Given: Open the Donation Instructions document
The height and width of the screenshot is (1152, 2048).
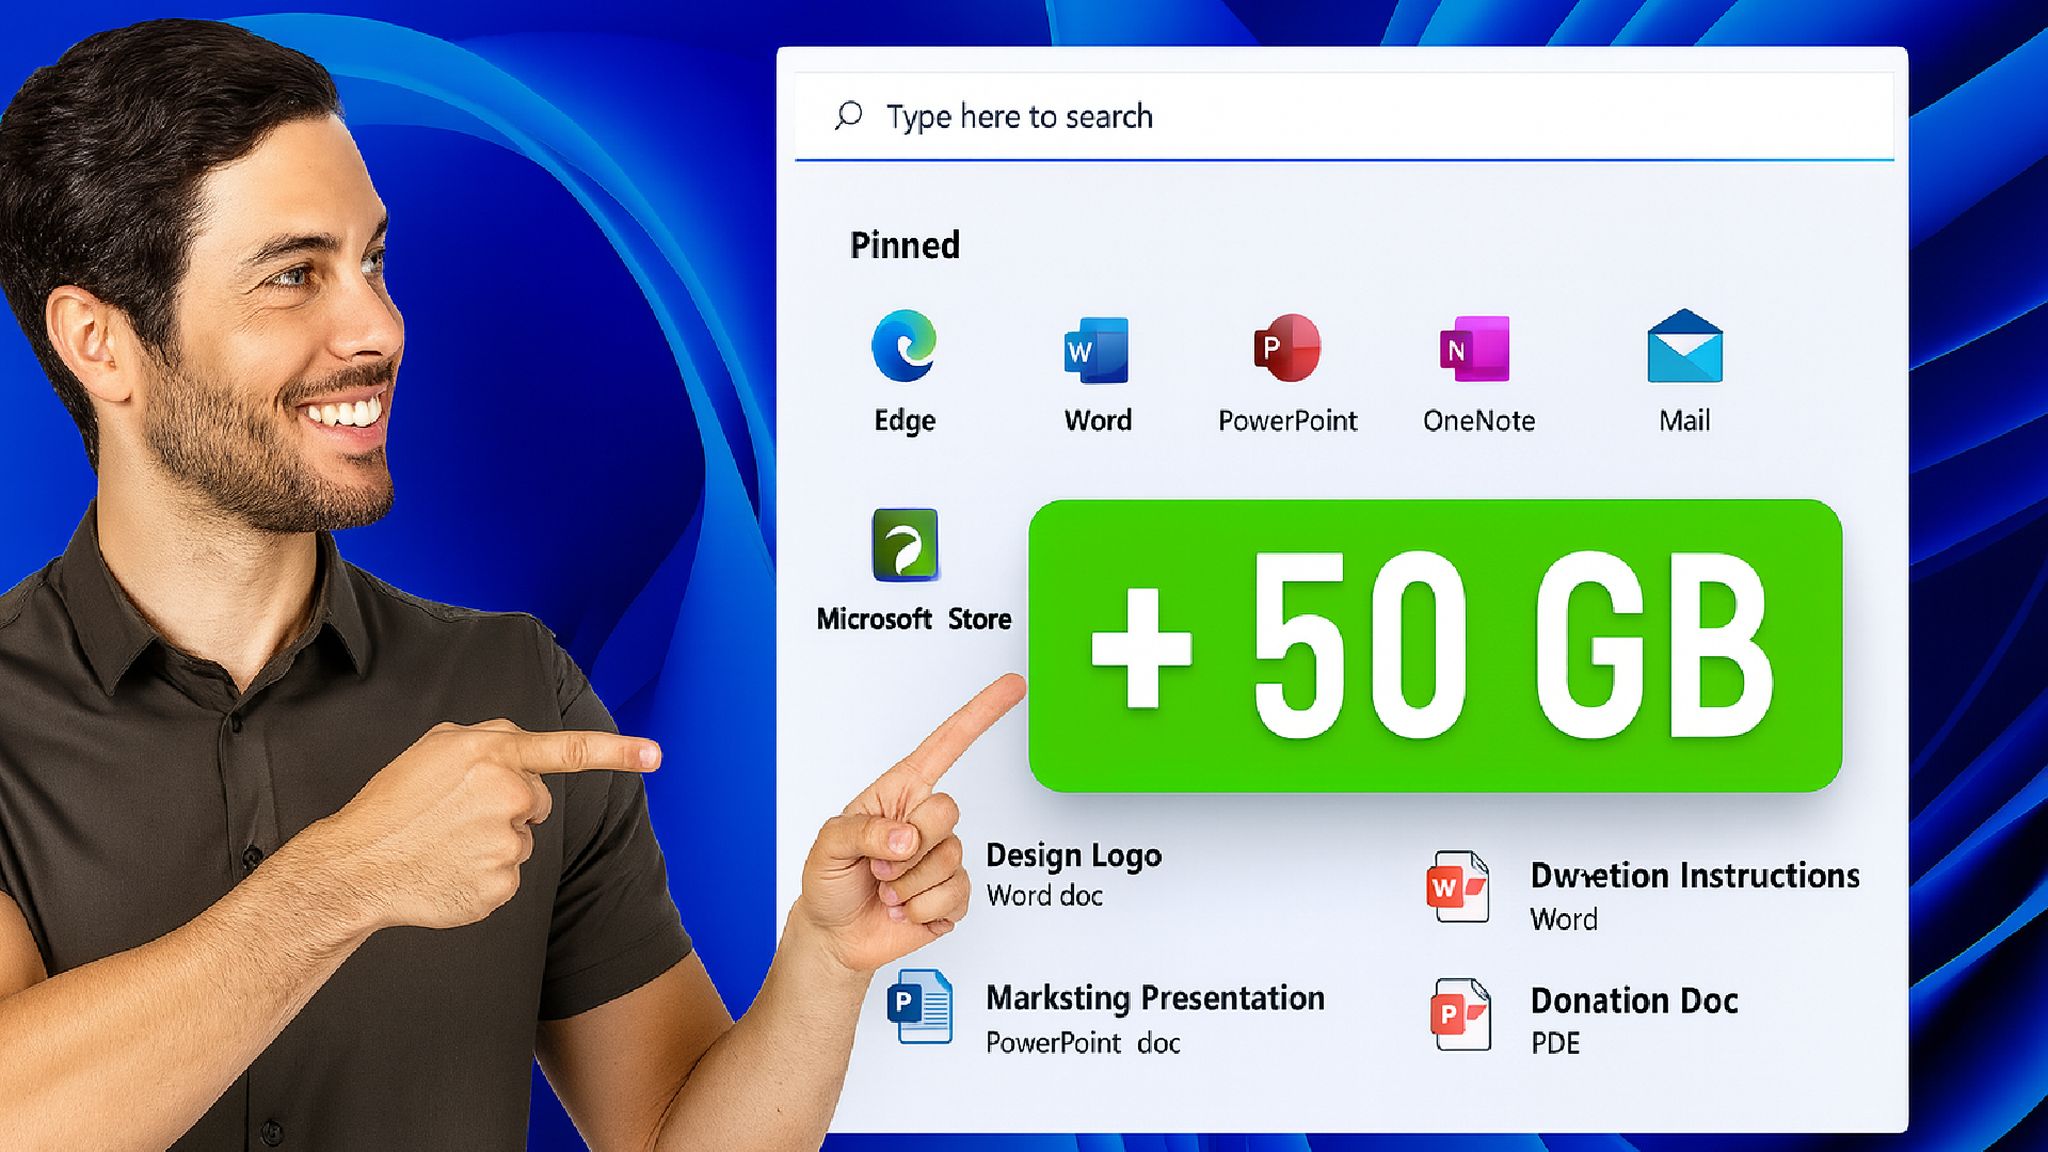Looking at the screenshot, I should pyautogui.click(x=1695, y=876).
